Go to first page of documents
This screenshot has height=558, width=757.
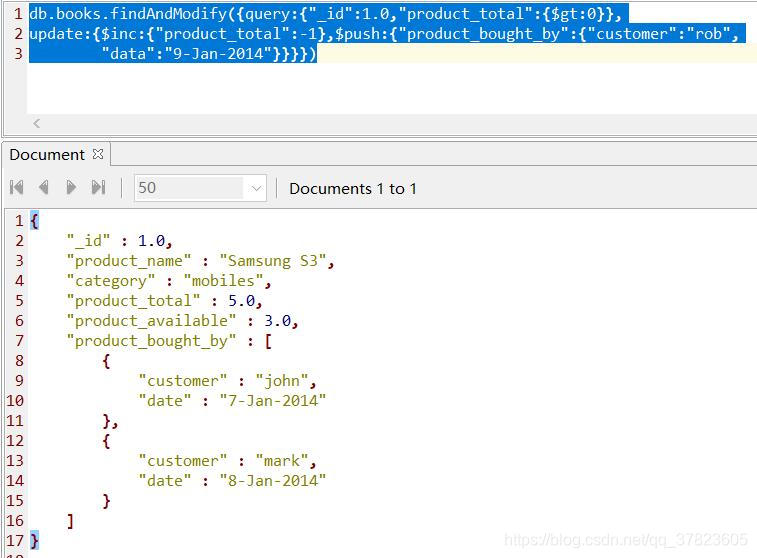pyautogui.click(x=16, y=187)
